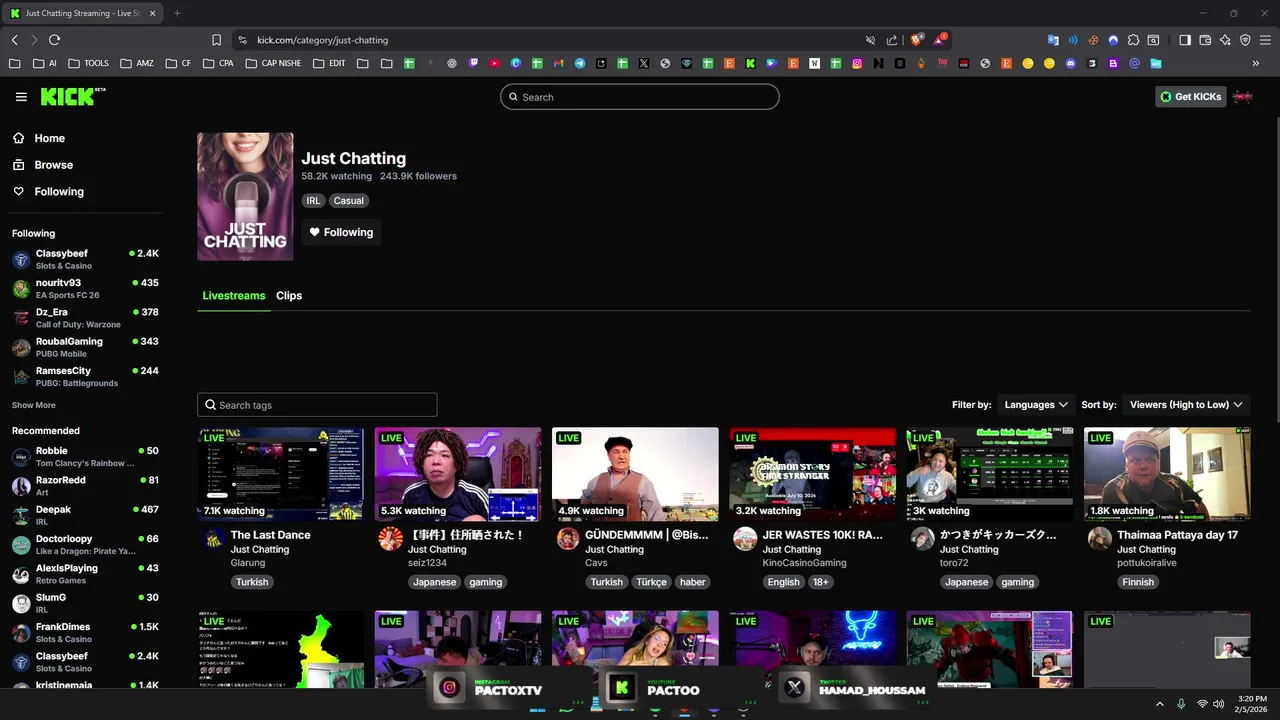Viewport: 1280px width, 720px height.
Task: Click the RazorRedd avatar icon
Action: (x=21, y=487)
